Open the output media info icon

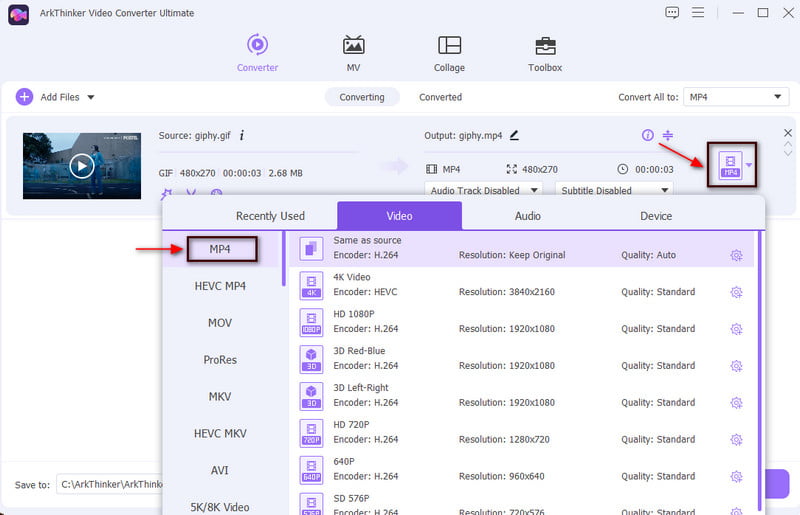647,135
